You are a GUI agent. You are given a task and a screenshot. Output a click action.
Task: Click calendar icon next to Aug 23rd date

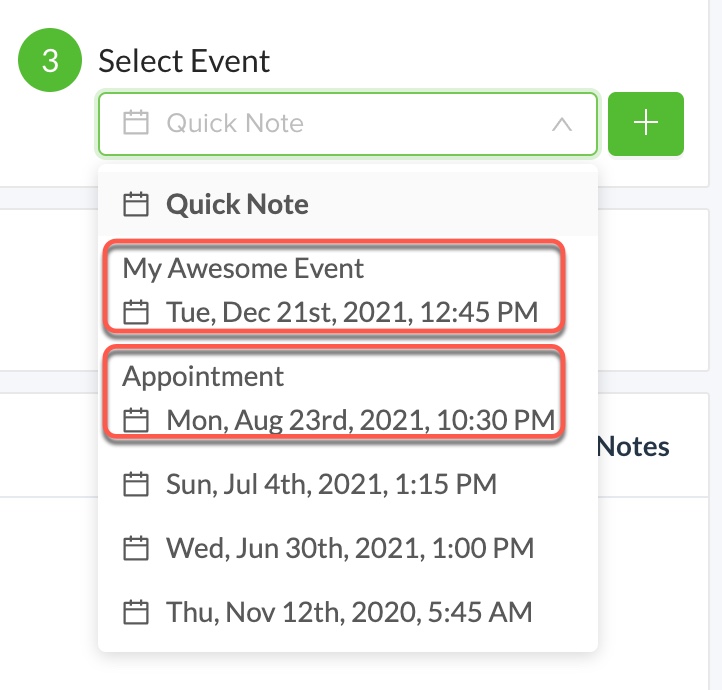135,420
